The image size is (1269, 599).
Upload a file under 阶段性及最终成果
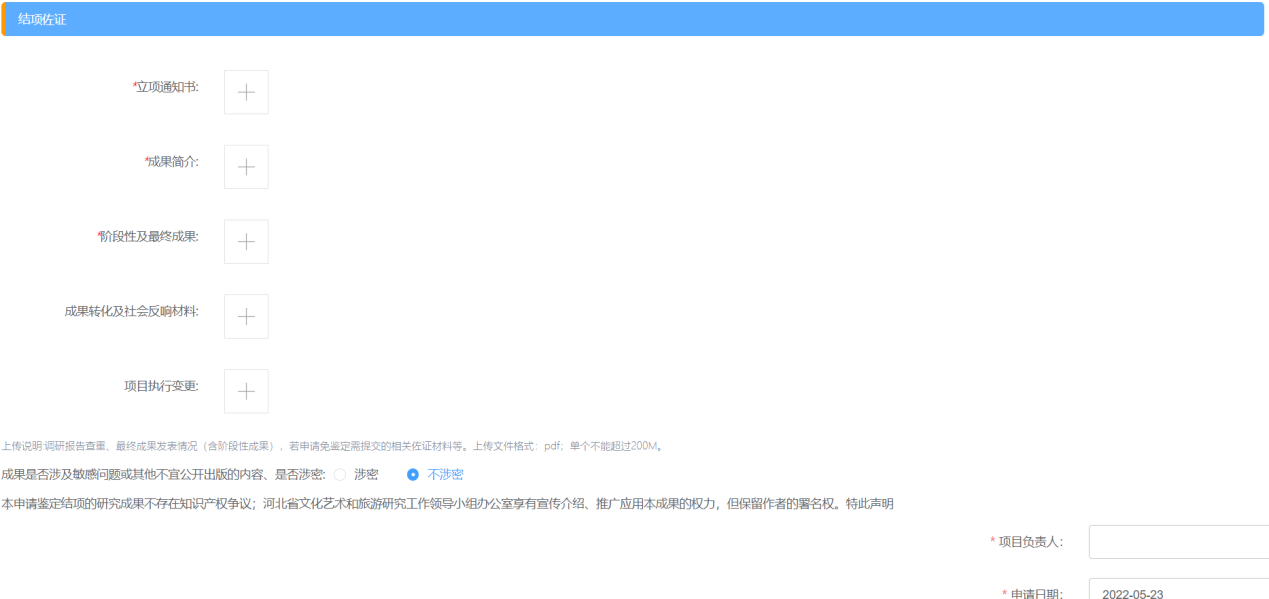[246, 242]
